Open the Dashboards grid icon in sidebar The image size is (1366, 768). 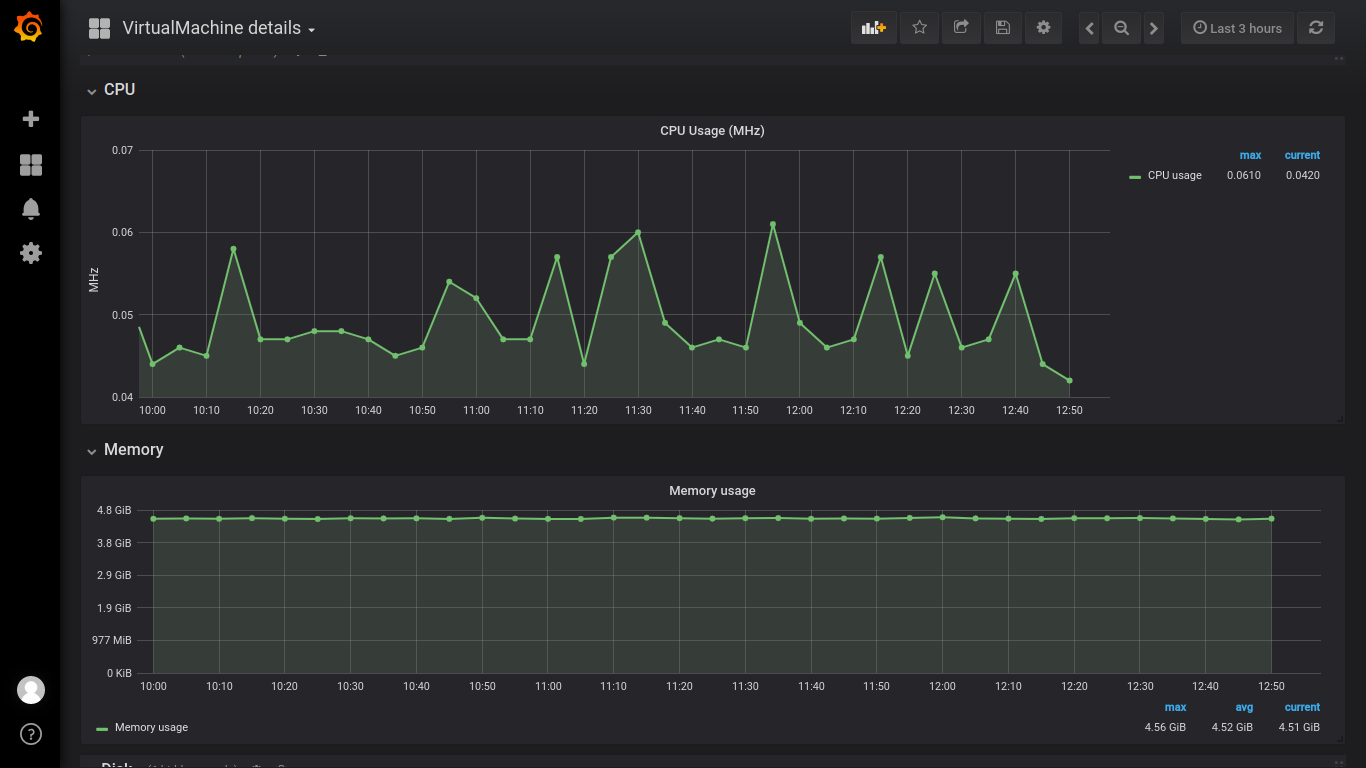point(31,165)
